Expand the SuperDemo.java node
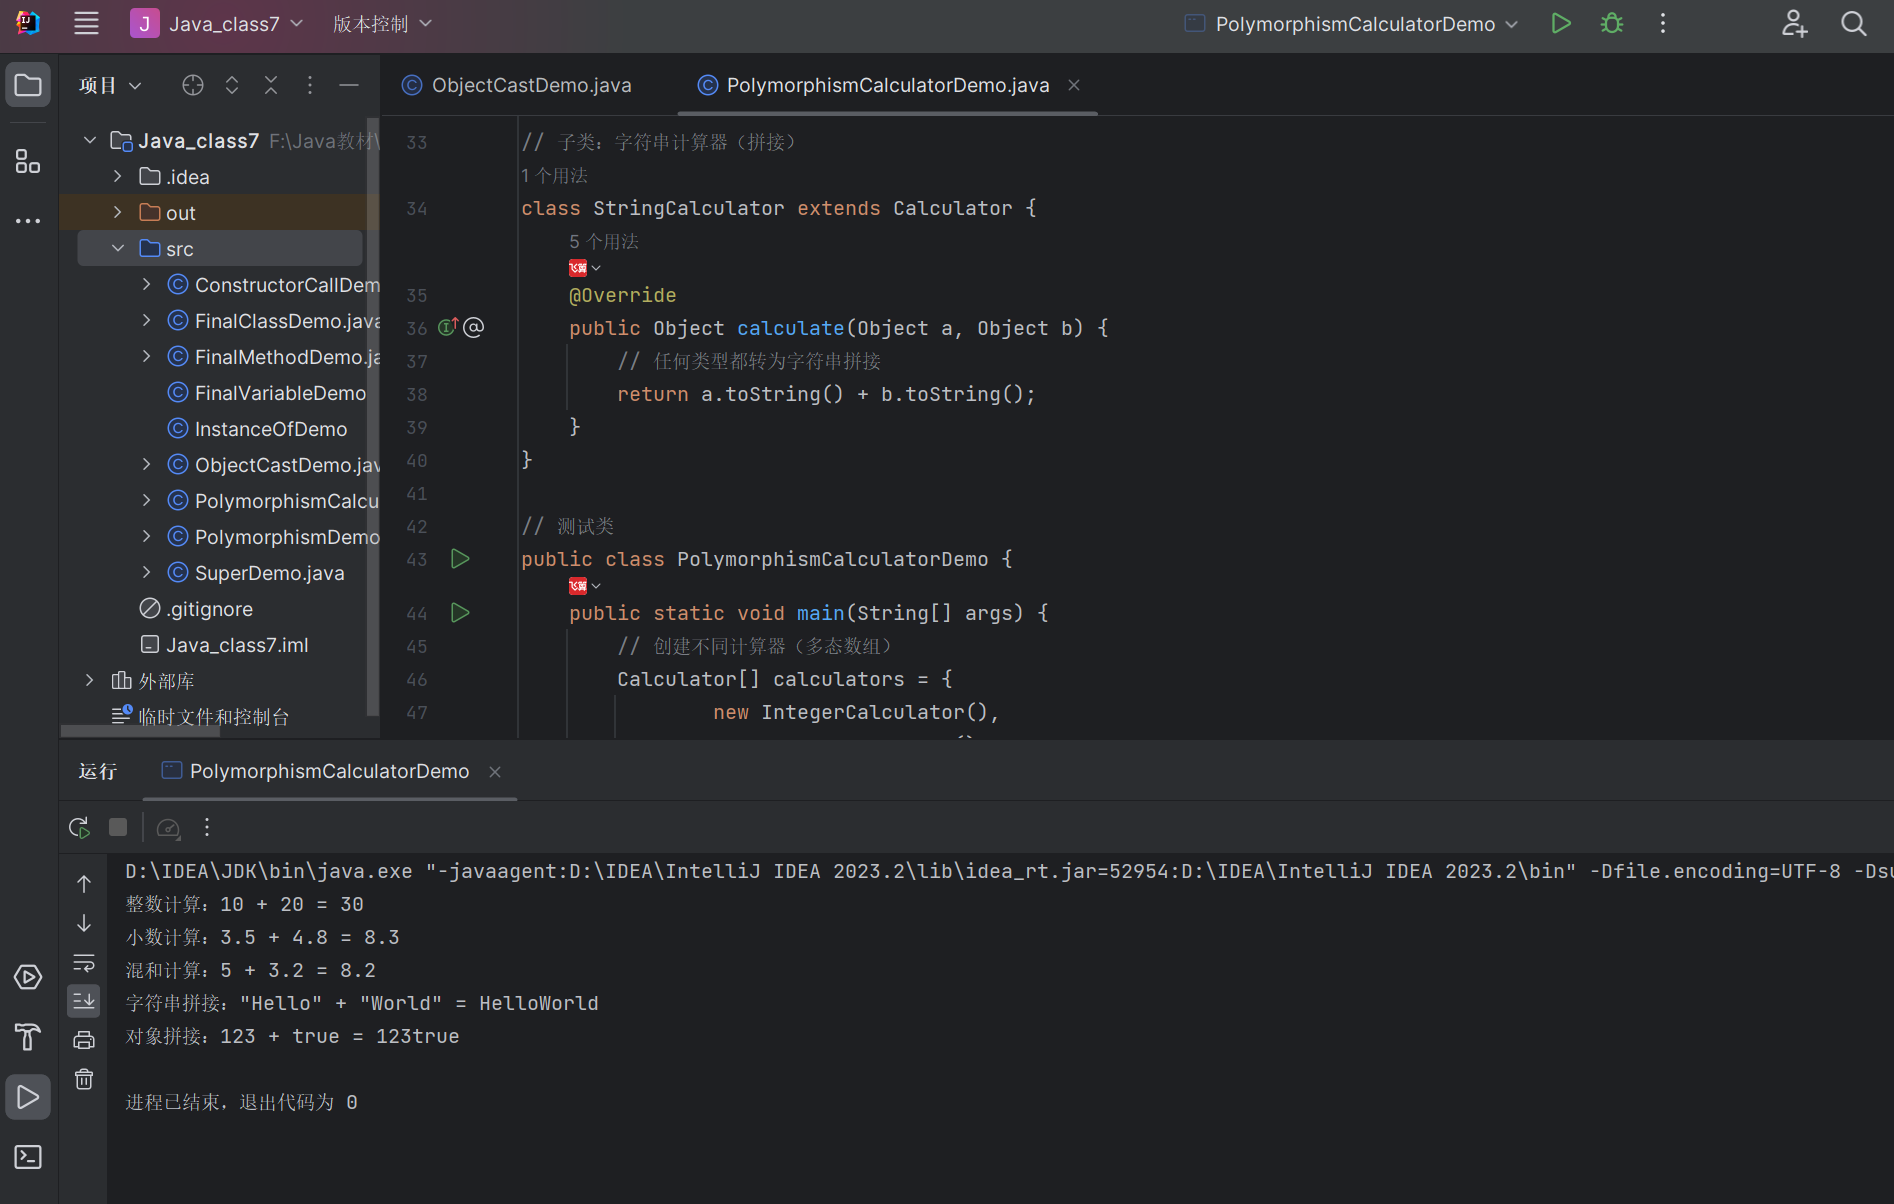This screenshot has width=1894, height=1204. click(147, 573)
